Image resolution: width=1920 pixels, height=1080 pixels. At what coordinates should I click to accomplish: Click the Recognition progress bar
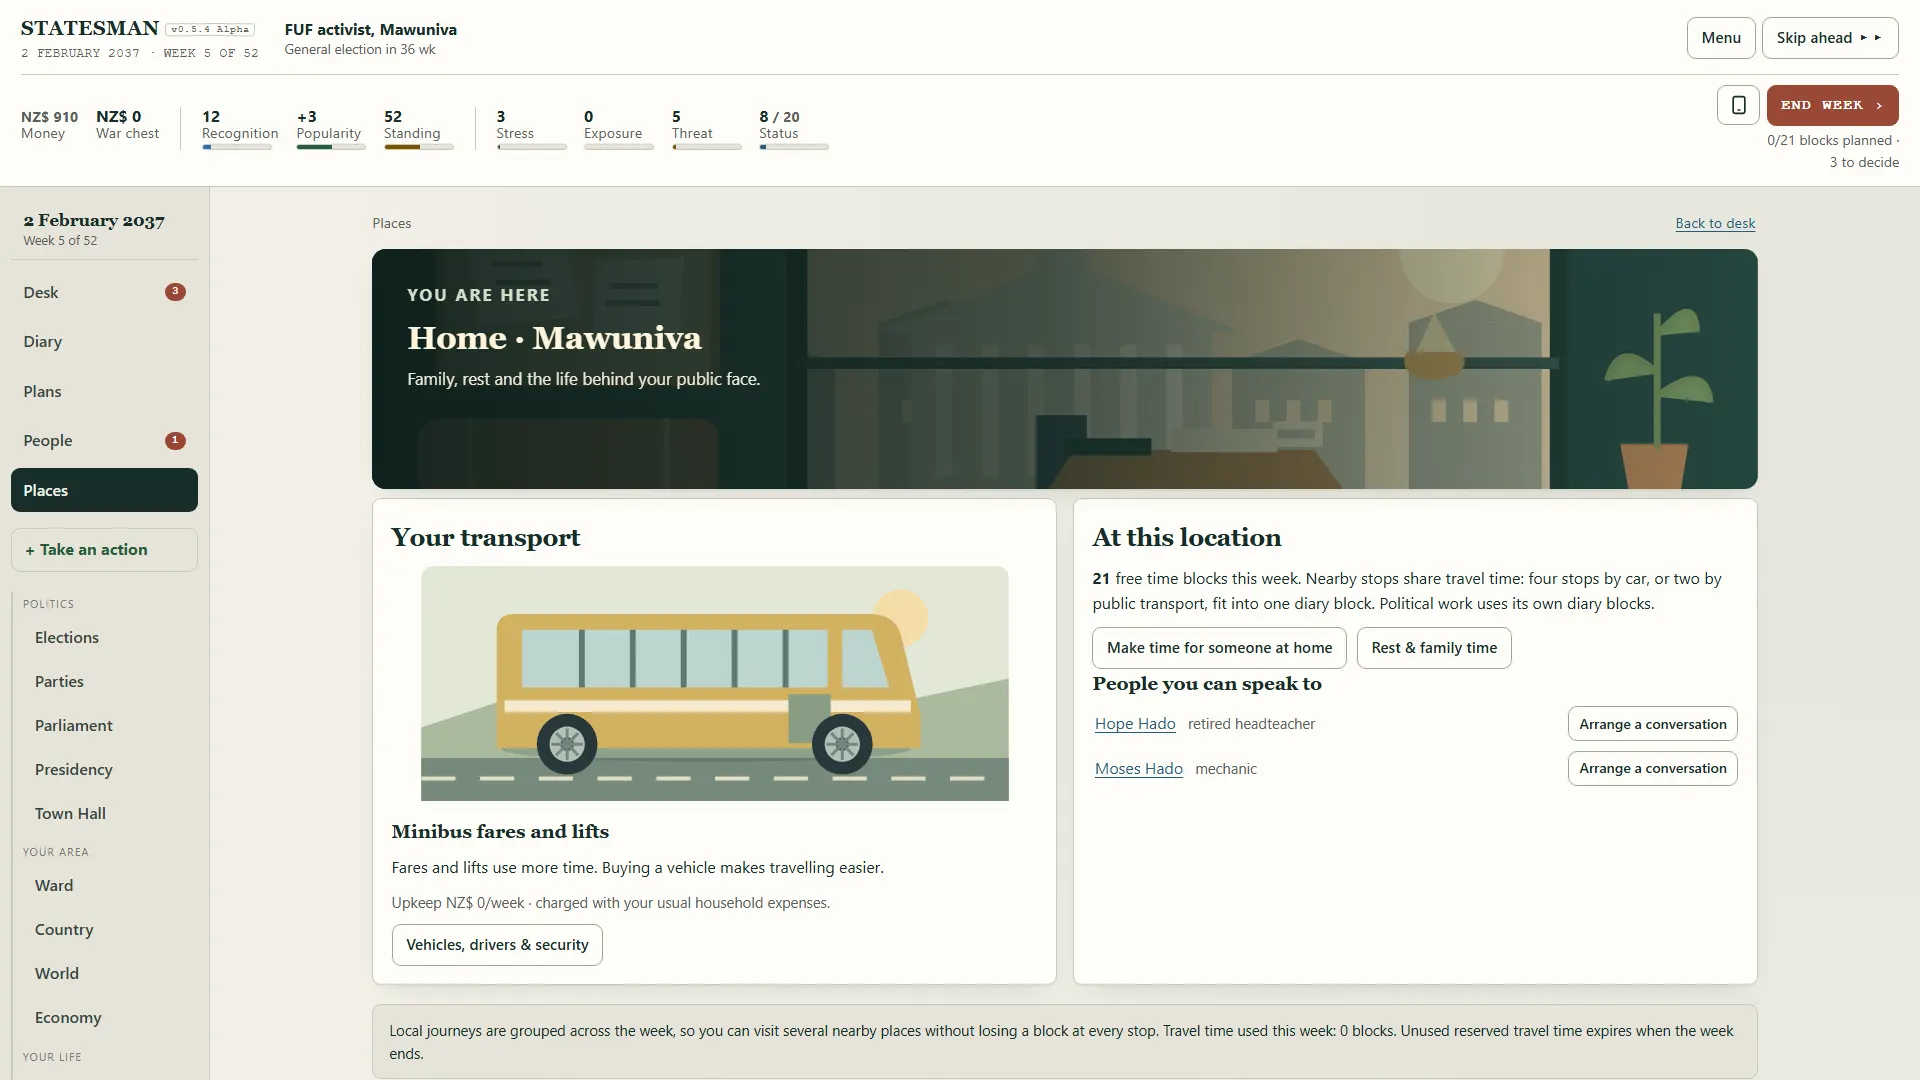tap(237, 147)
